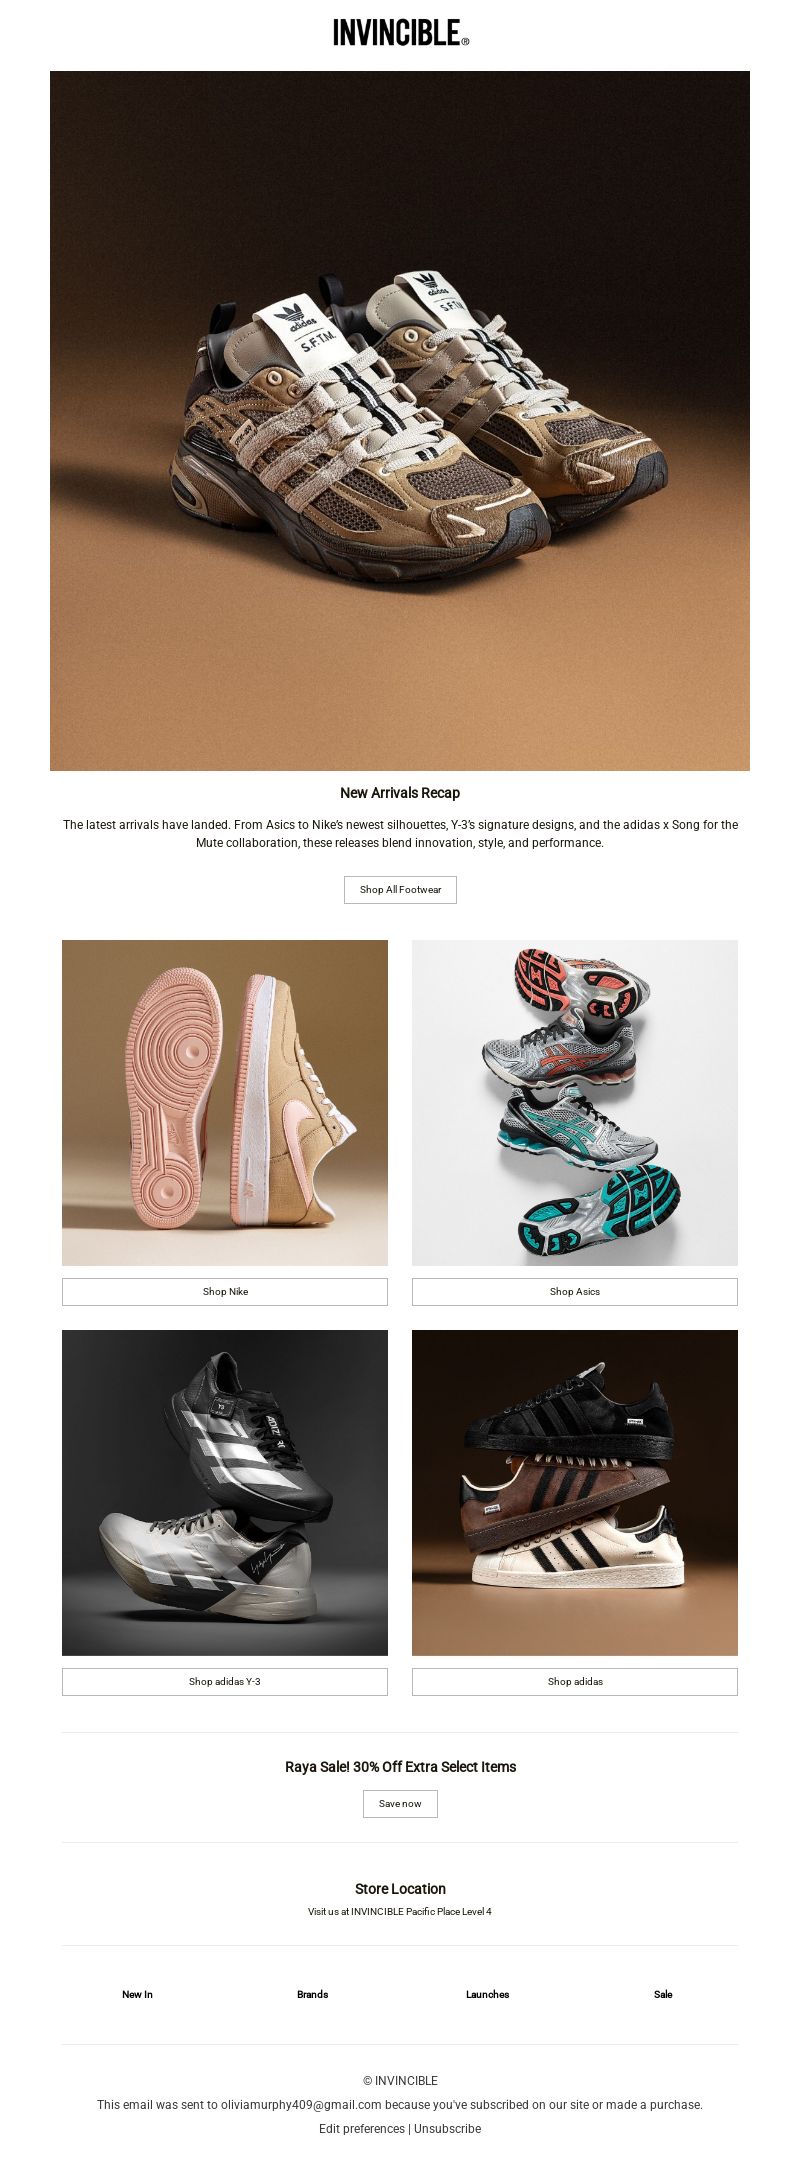
Task: Click the Shop All Footwear button
Action: click(400, 890)
